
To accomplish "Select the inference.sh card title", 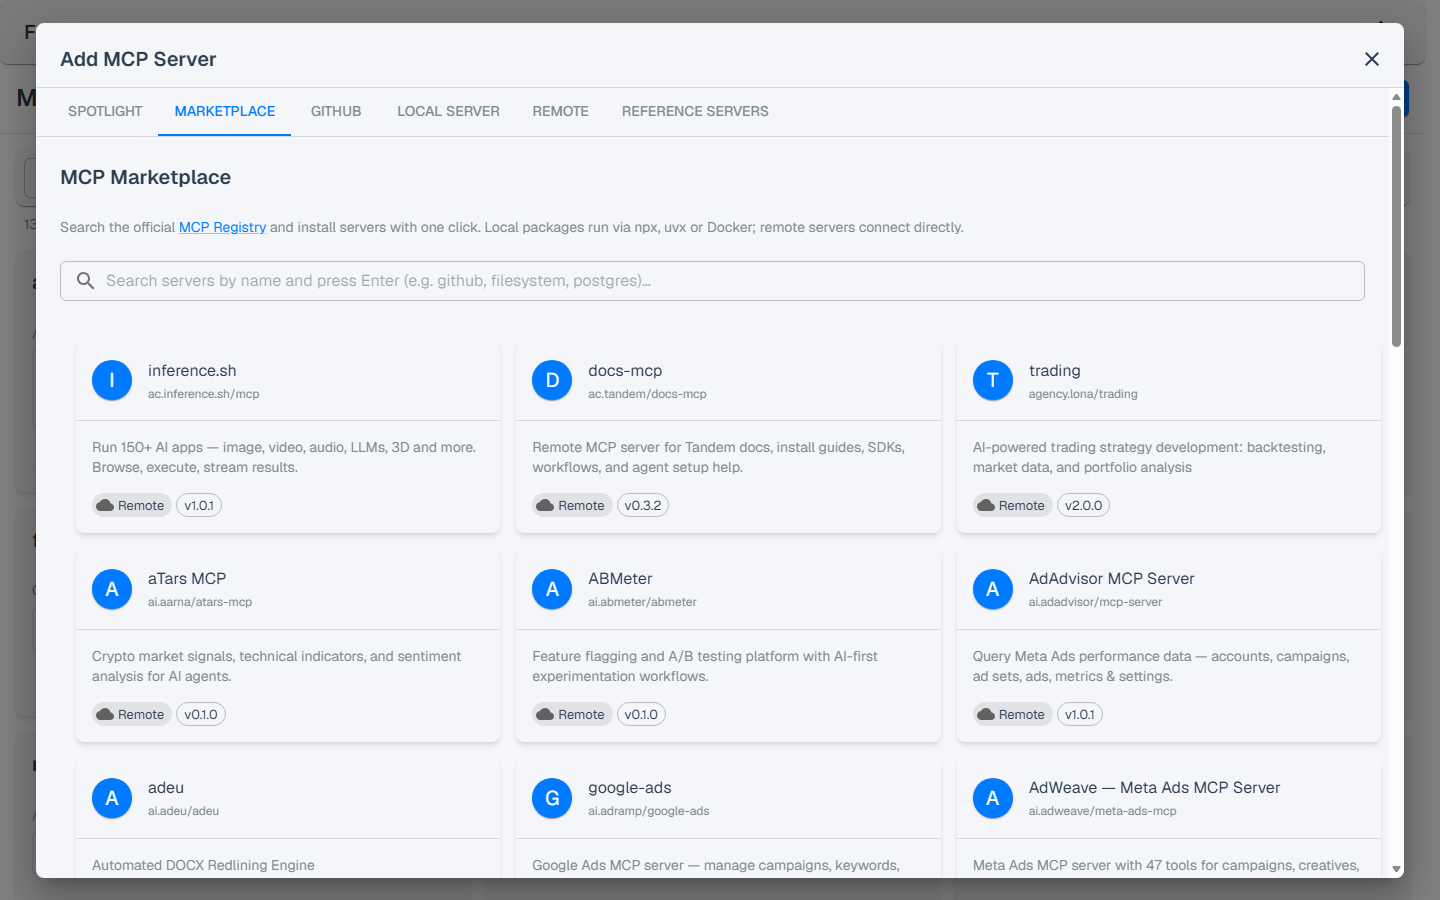I will (x=192, y=370).
